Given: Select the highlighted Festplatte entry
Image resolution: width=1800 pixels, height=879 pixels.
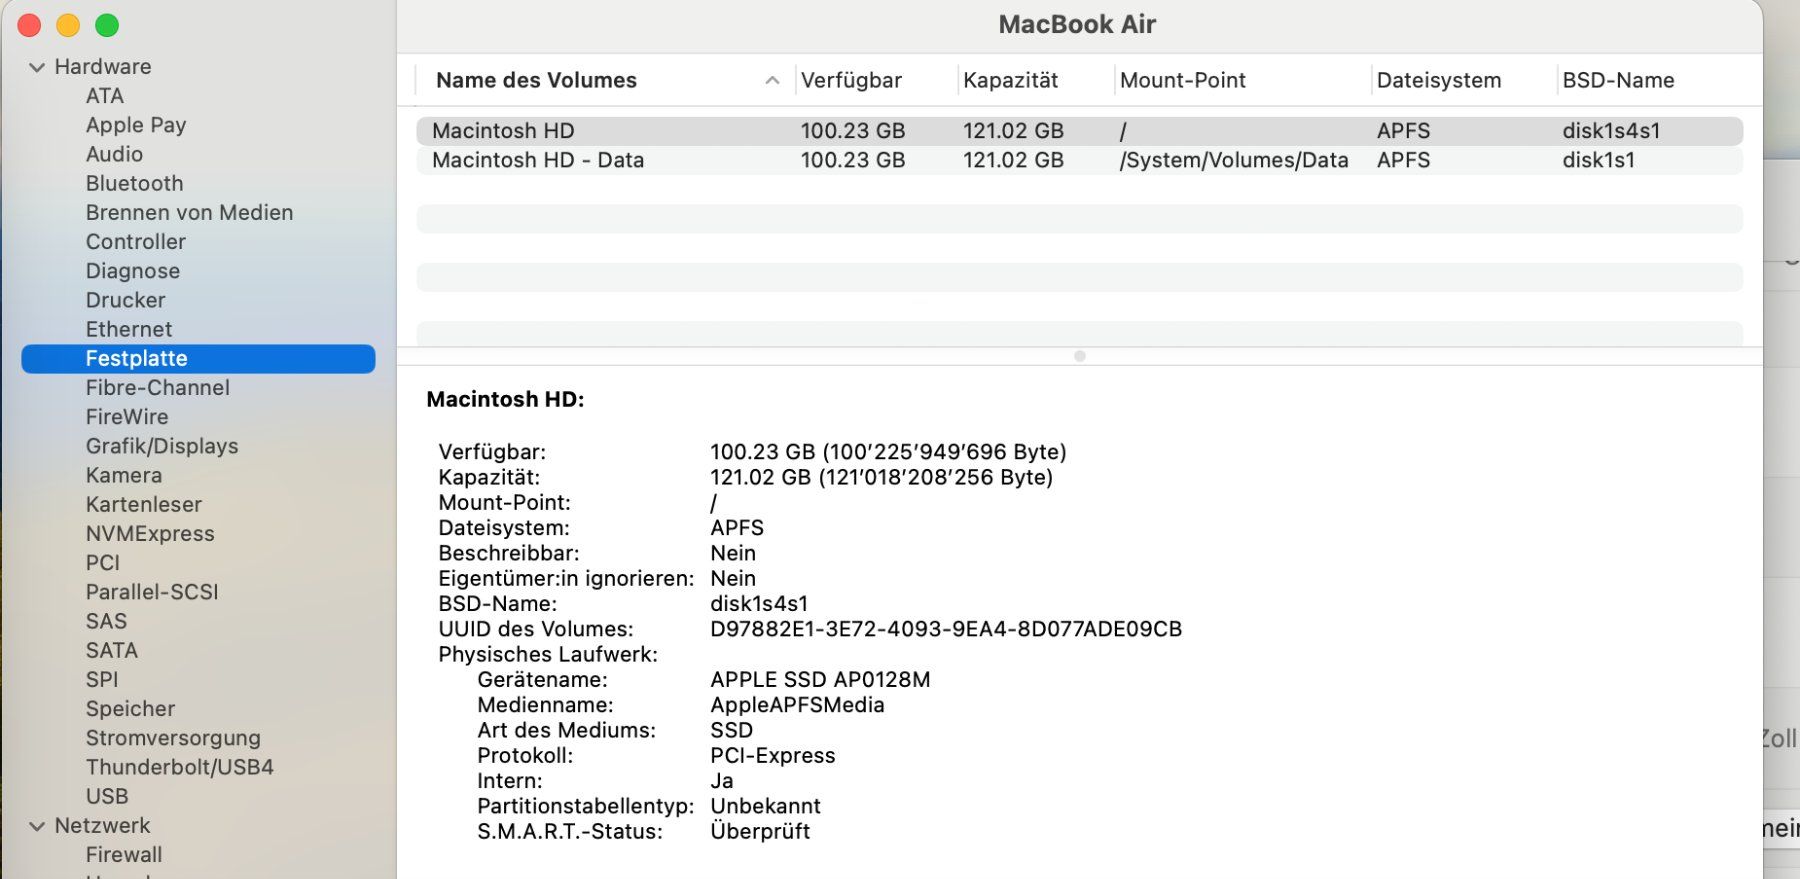Looking at the screenshot, I should 198,358.
